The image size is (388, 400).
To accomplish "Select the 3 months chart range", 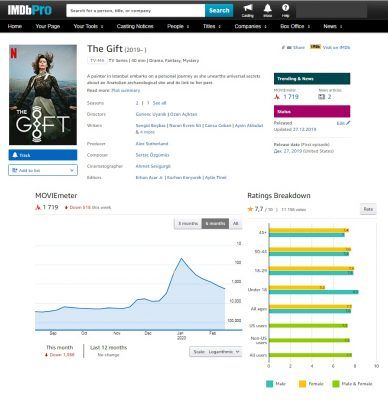I will pos(188,223).
